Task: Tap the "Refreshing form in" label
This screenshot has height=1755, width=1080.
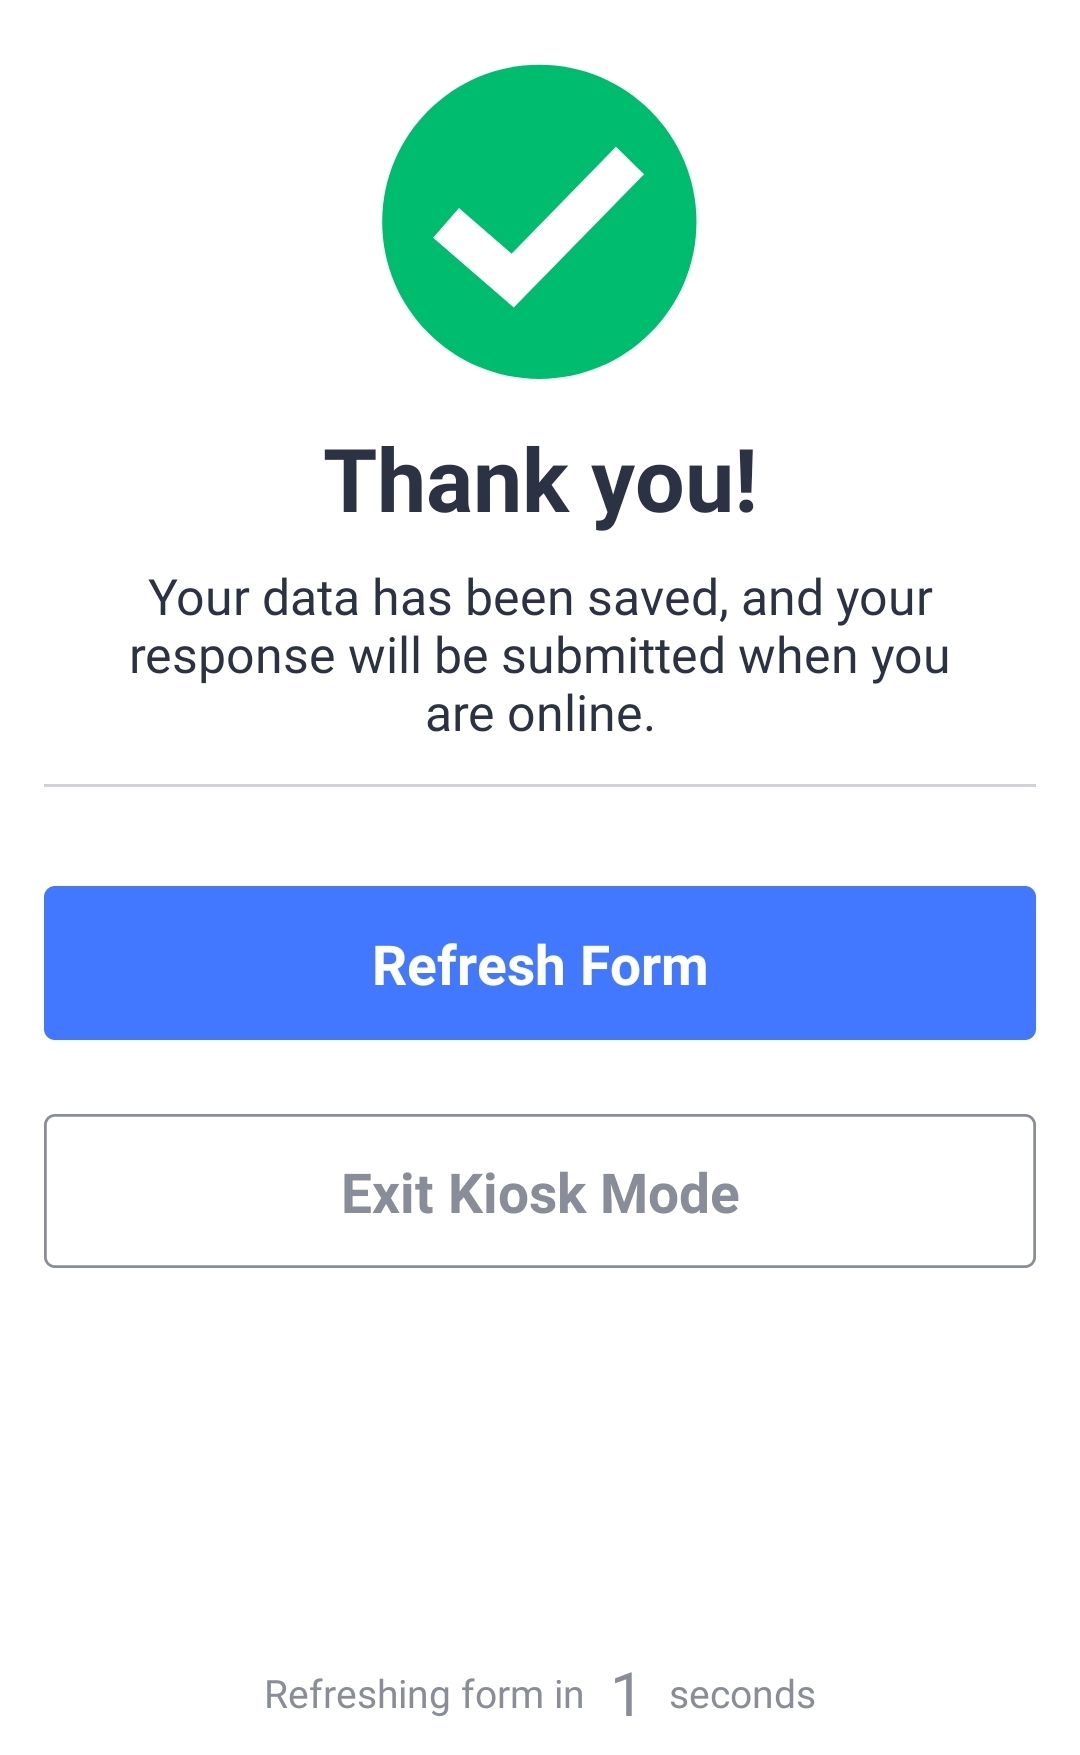Action: coord(424,1696)
